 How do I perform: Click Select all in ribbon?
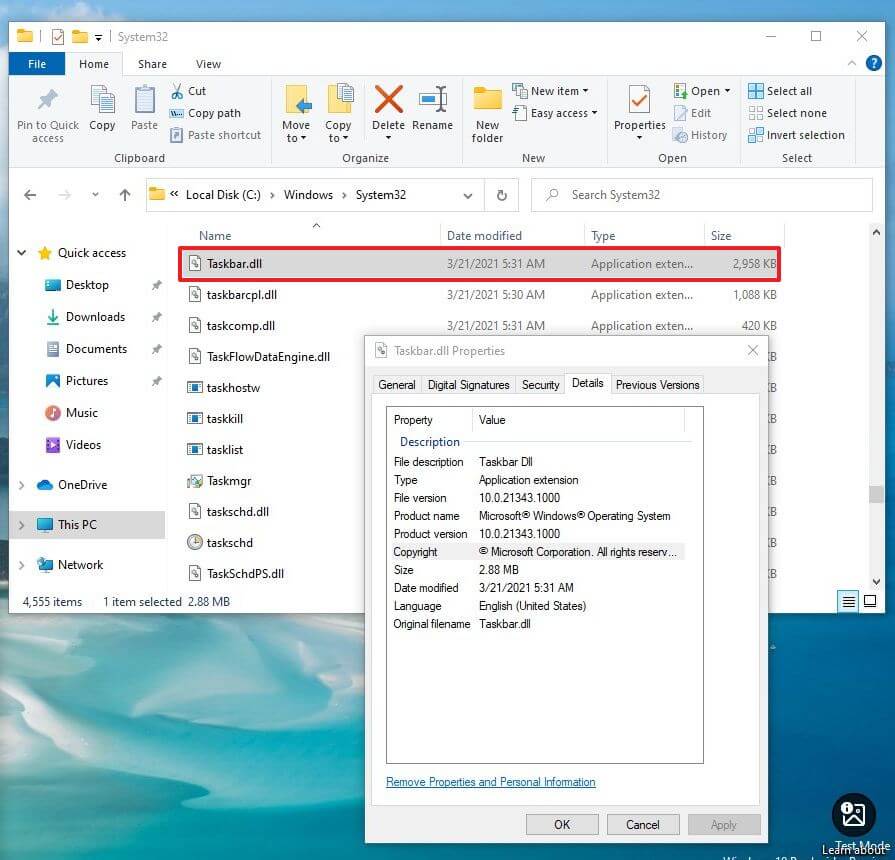pos(780,91)
